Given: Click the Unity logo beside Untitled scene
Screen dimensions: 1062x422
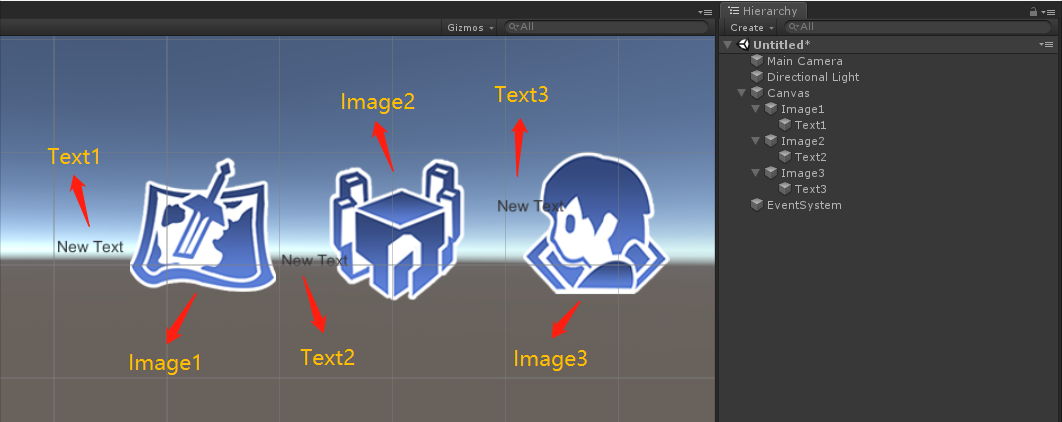Looking at the screenshot, I should (743, 45).
